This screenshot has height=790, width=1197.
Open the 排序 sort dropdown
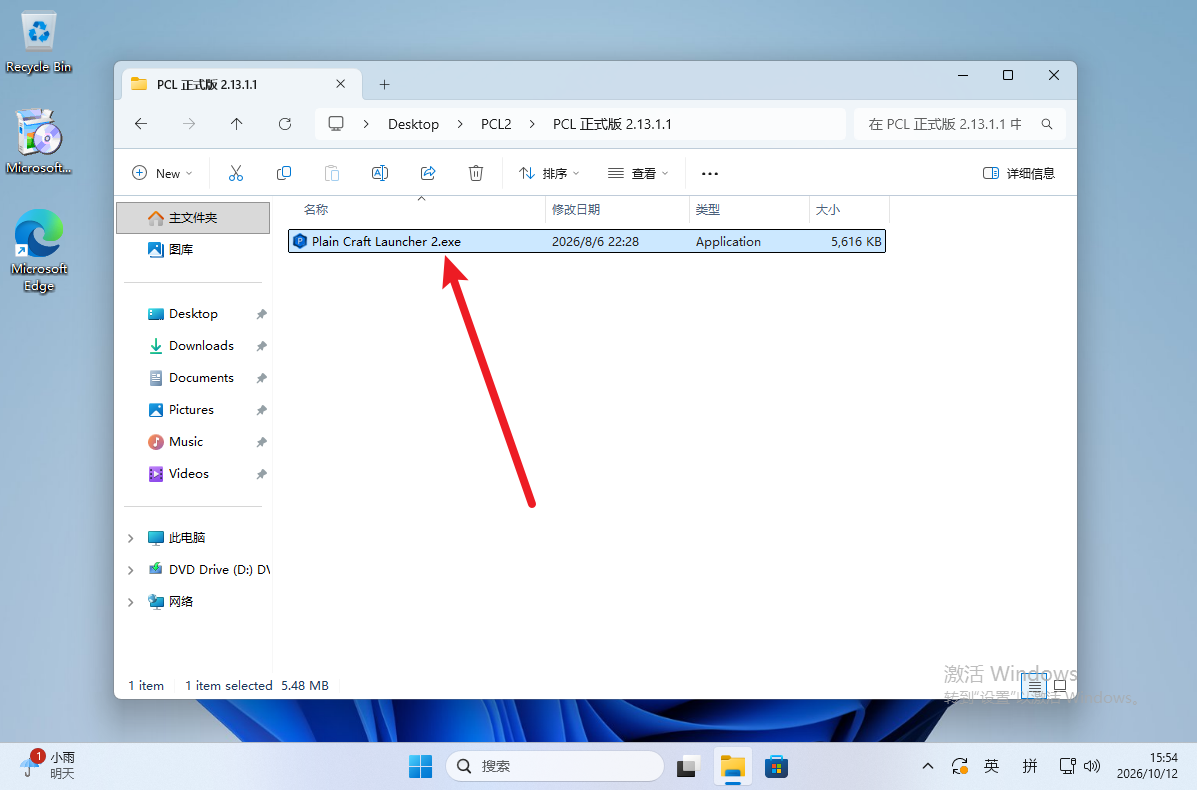pyautogui.click(x=549, y=173)
